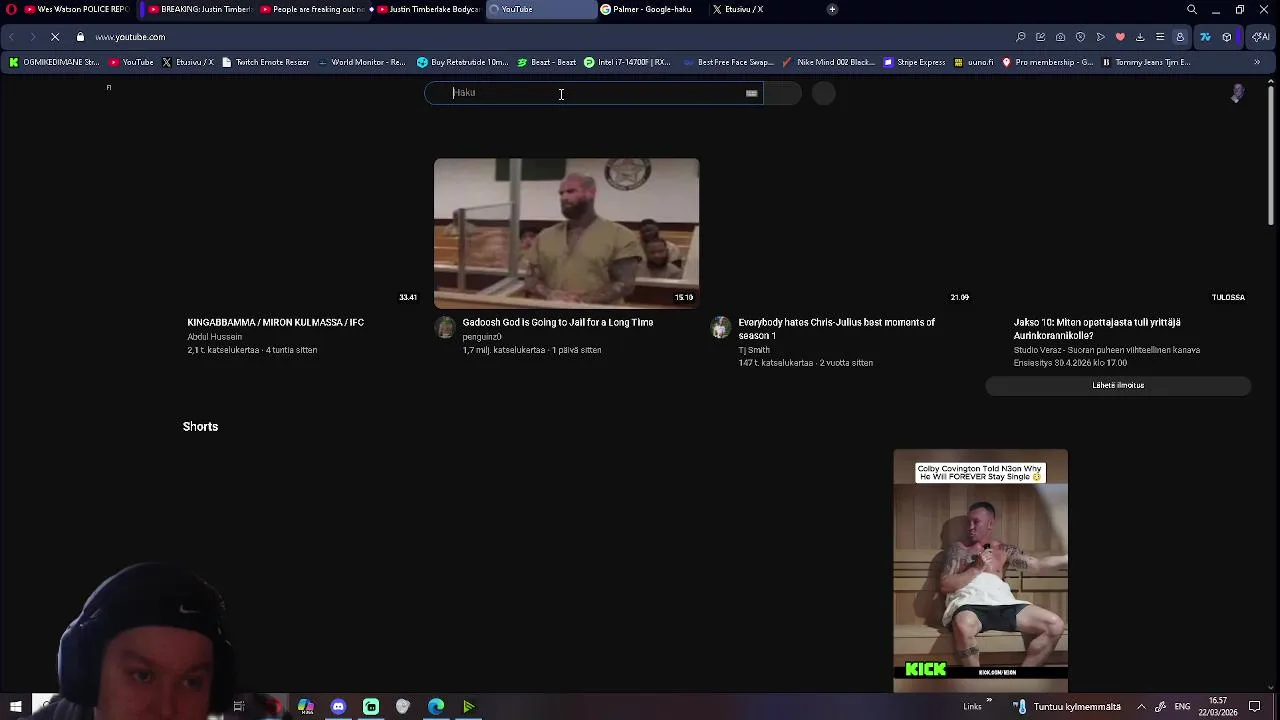Open the Tuntuu kylmemmältä weather widget
The height and width of the screenshot is (720, 1280).
[1067, 707]
